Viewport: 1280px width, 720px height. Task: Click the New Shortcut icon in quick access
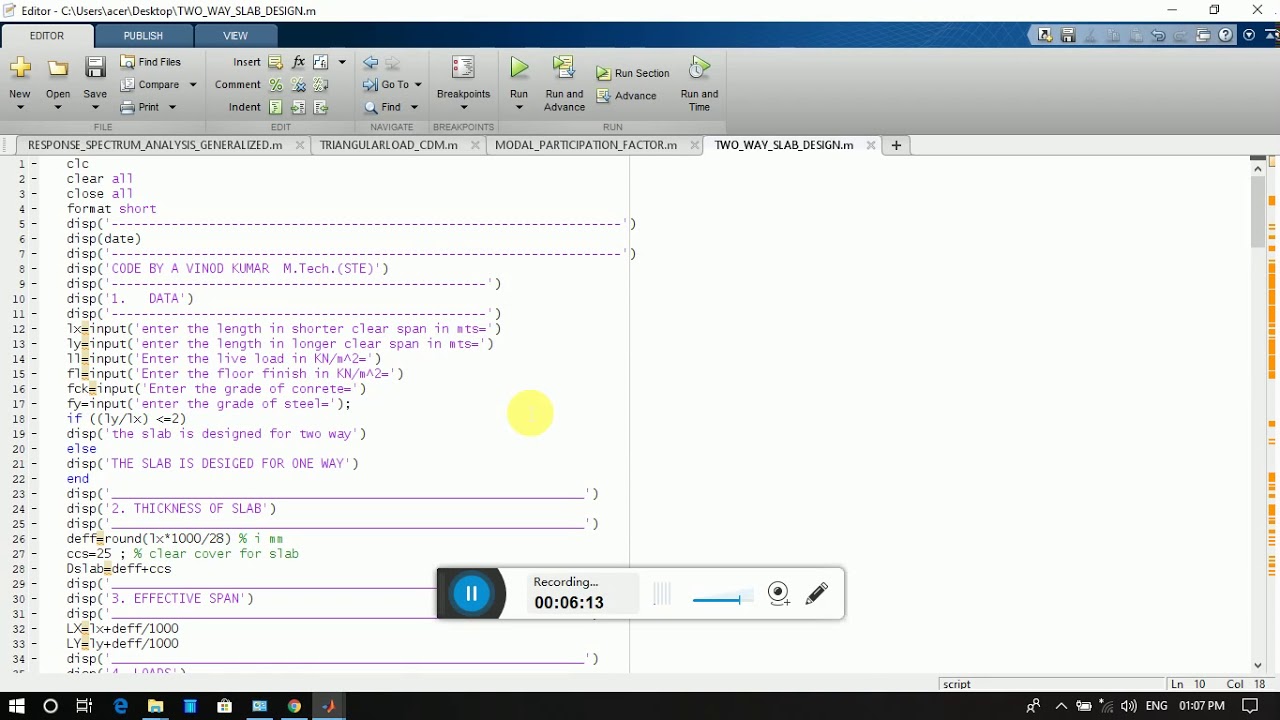click(x=1045, y=35)
